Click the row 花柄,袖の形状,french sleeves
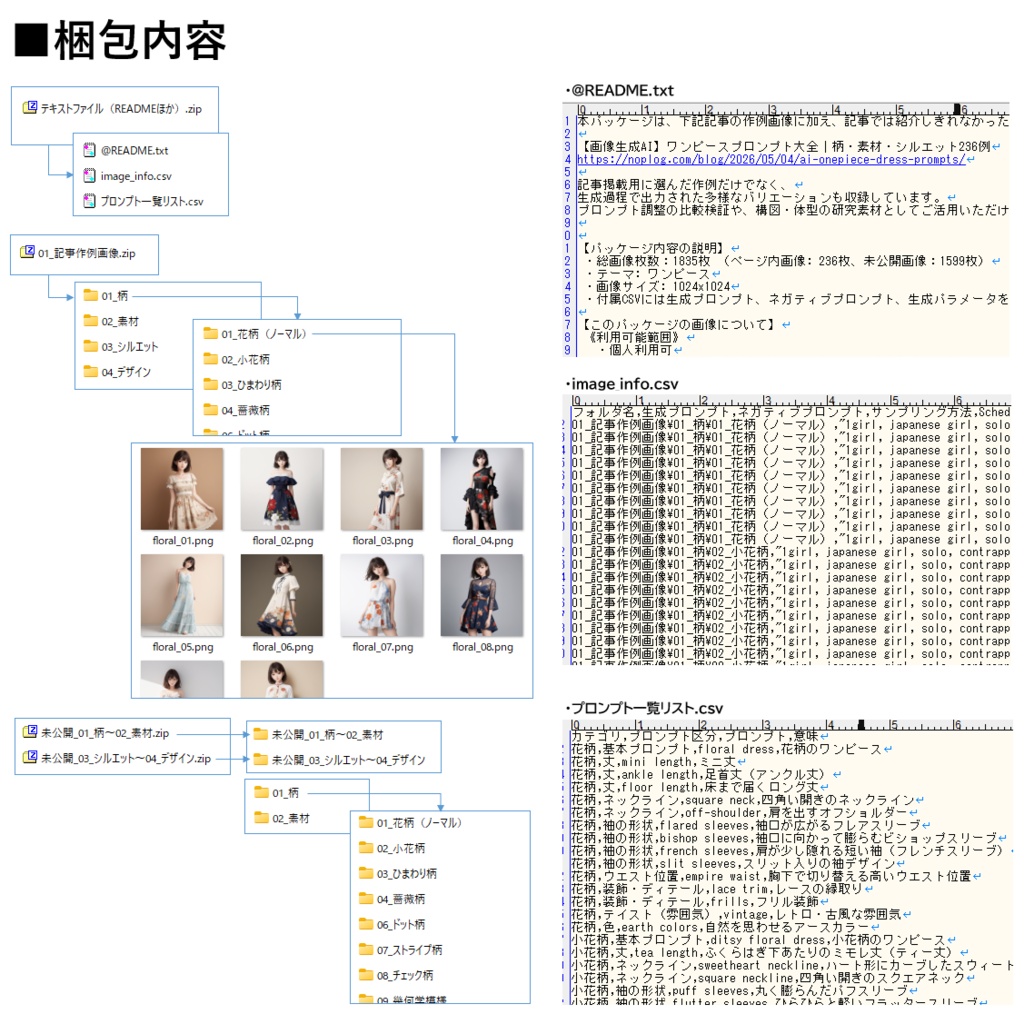The width and height of the screenshot is (1024, 1024). 791,851
